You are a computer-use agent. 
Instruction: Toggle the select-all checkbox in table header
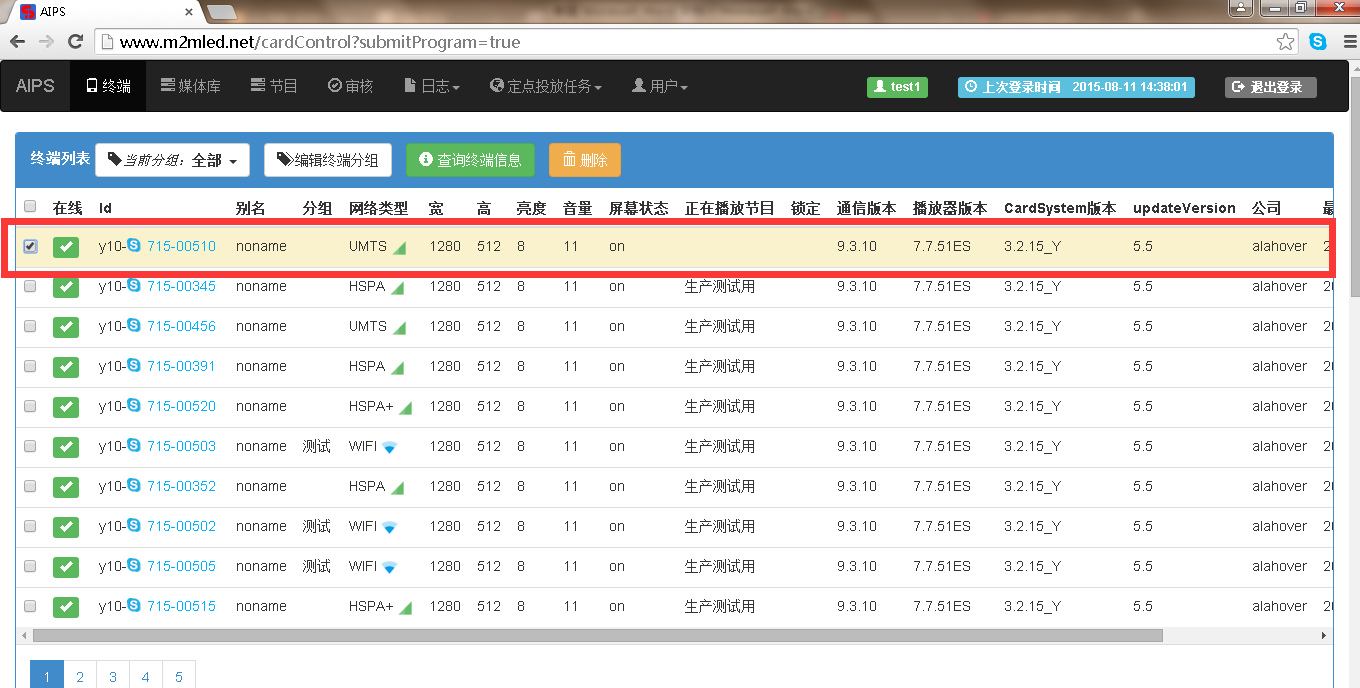pos(30,207)
